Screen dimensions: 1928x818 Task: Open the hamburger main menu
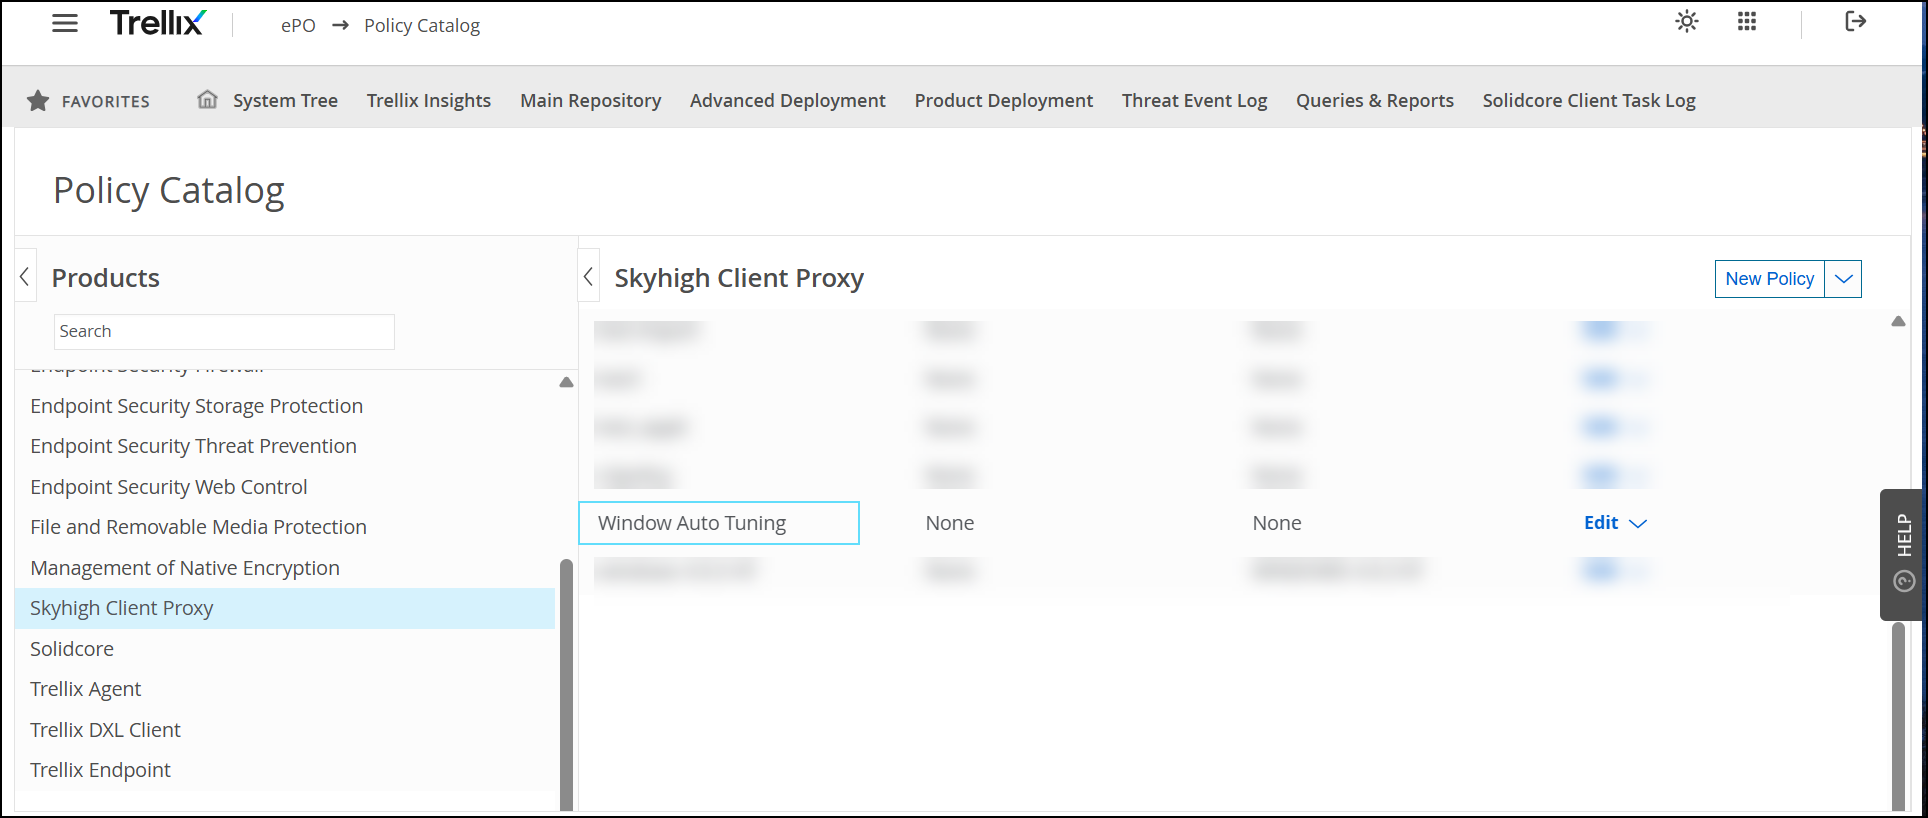click(x=65, y=23)
